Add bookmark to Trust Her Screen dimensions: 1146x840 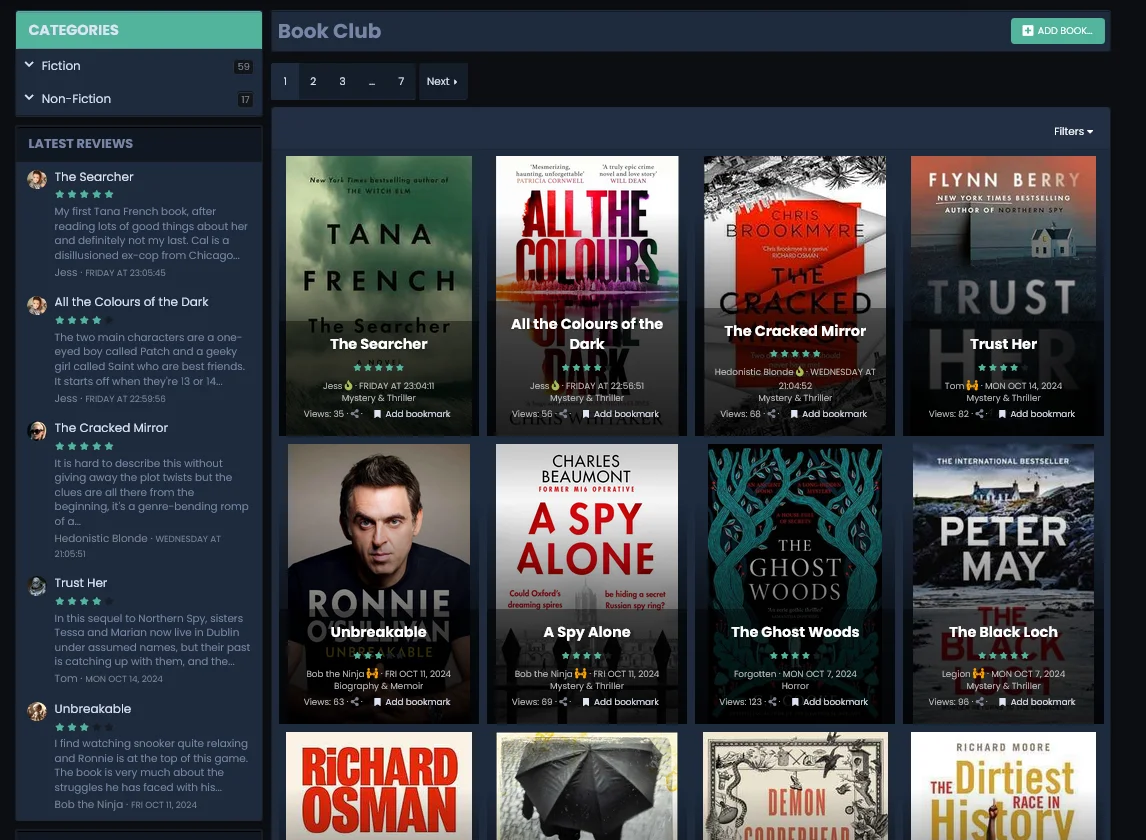1037,414
